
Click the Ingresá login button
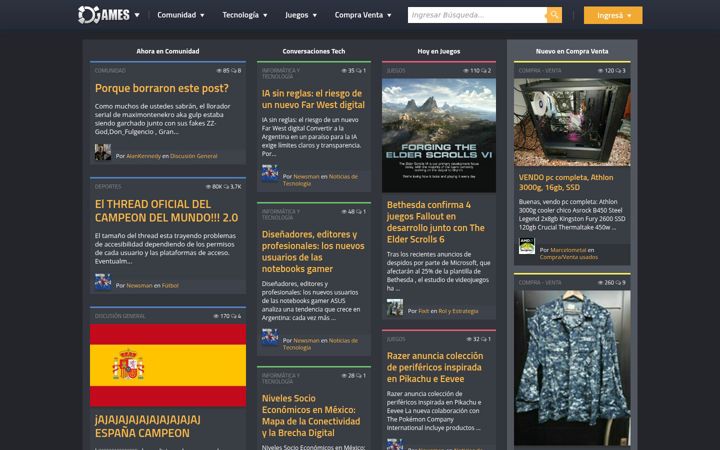(x=613, y=15)
